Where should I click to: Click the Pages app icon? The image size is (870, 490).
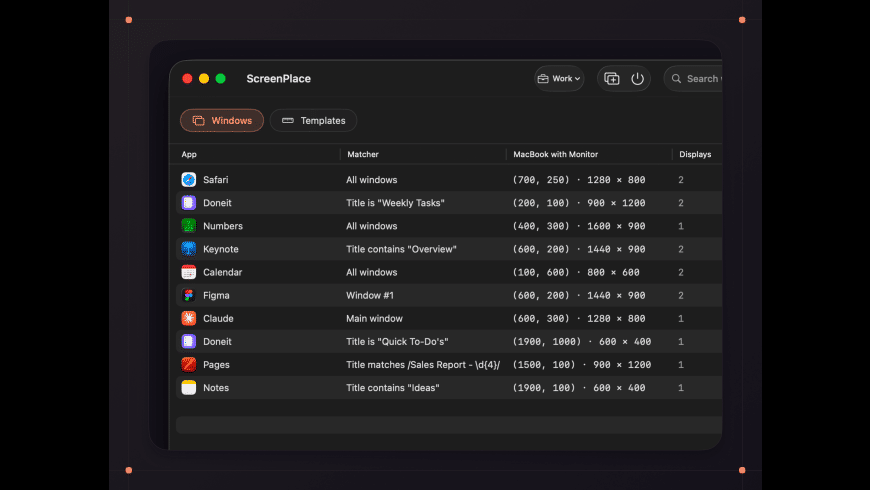click(189, 365)
